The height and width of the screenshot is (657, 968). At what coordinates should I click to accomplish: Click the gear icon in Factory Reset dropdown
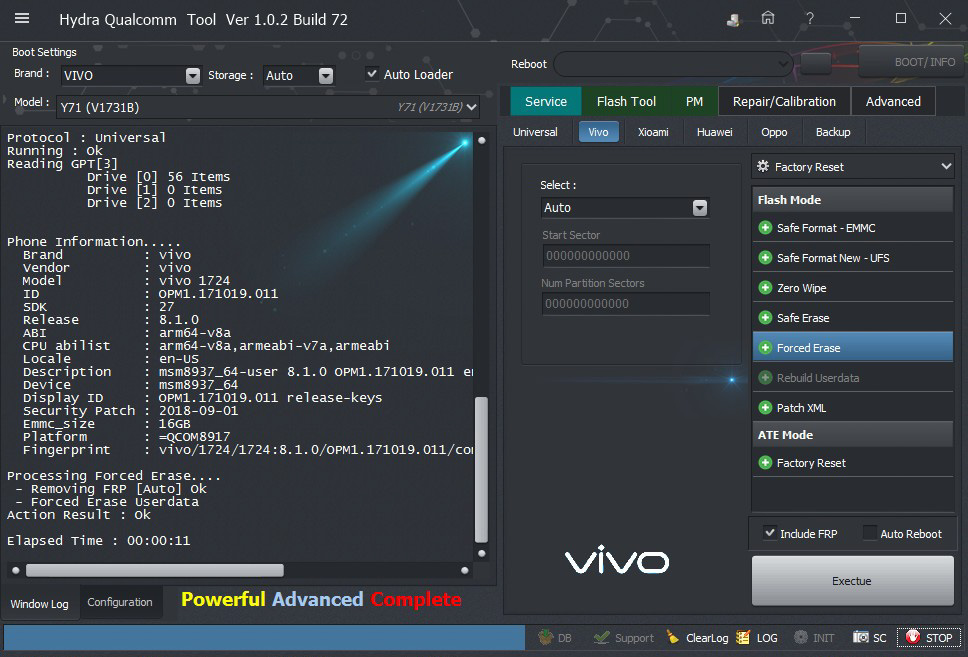pyautogui.click(x=763, y=166)
